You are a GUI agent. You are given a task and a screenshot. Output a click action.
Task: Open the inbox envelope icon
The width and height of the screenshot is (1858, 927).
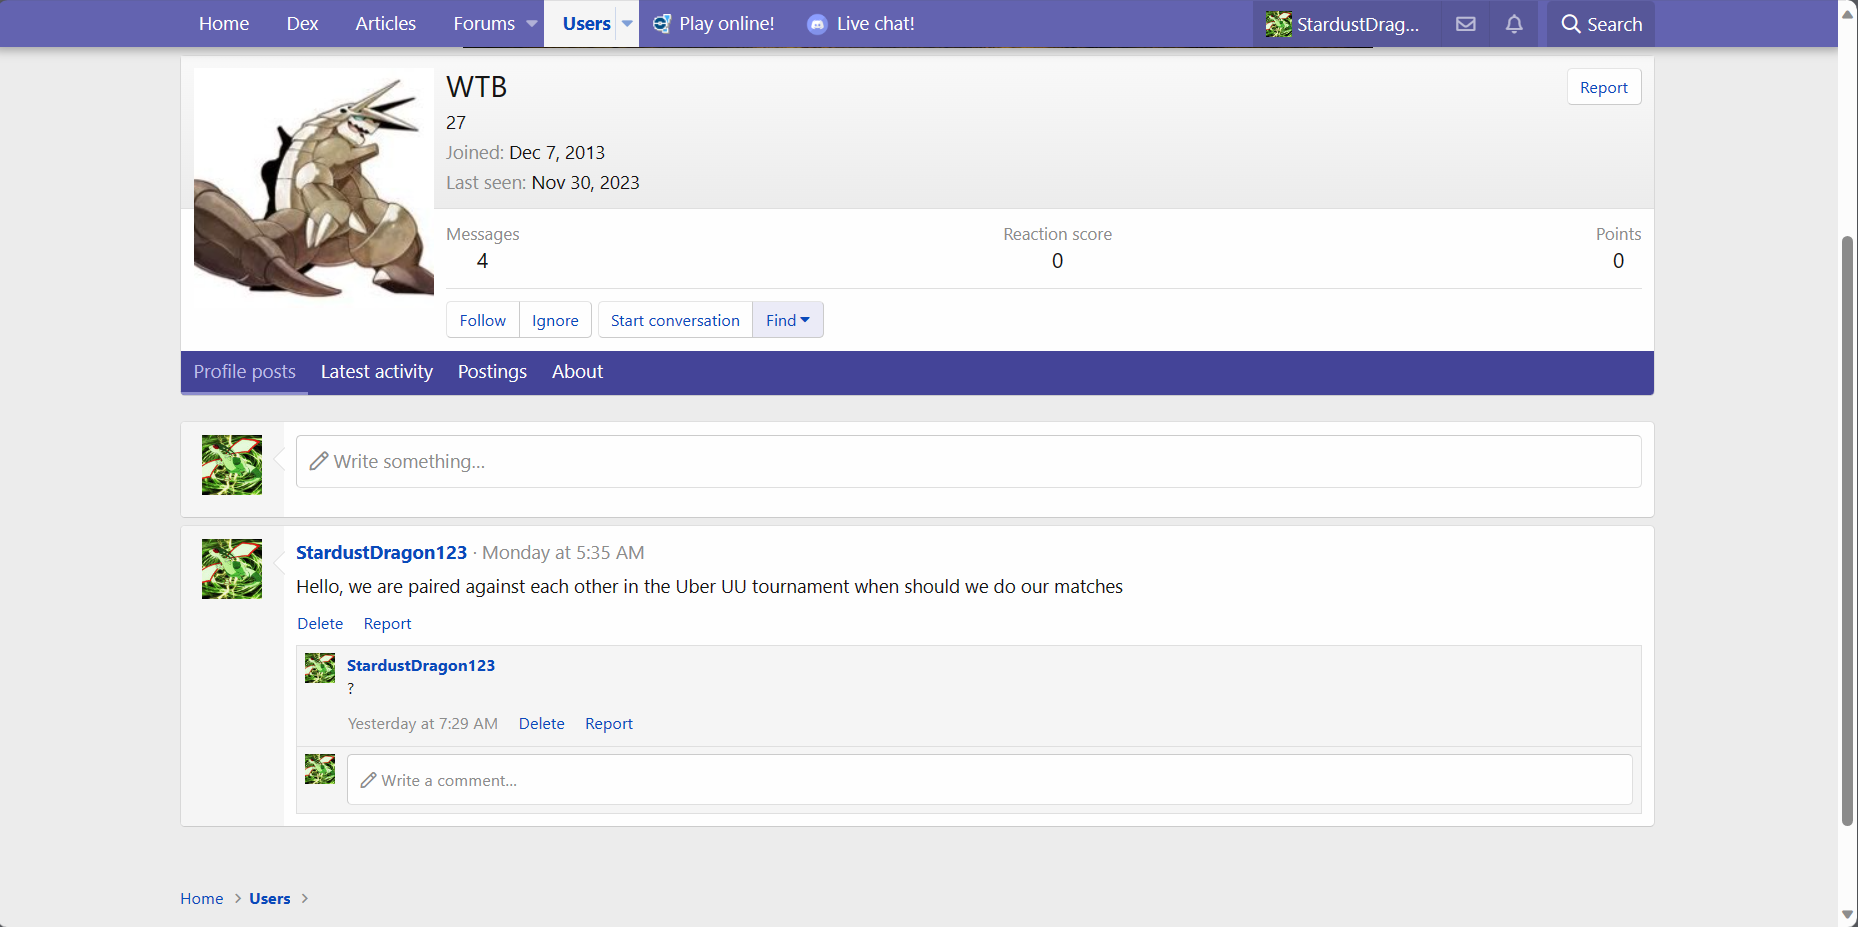(x=1465, y=24)
